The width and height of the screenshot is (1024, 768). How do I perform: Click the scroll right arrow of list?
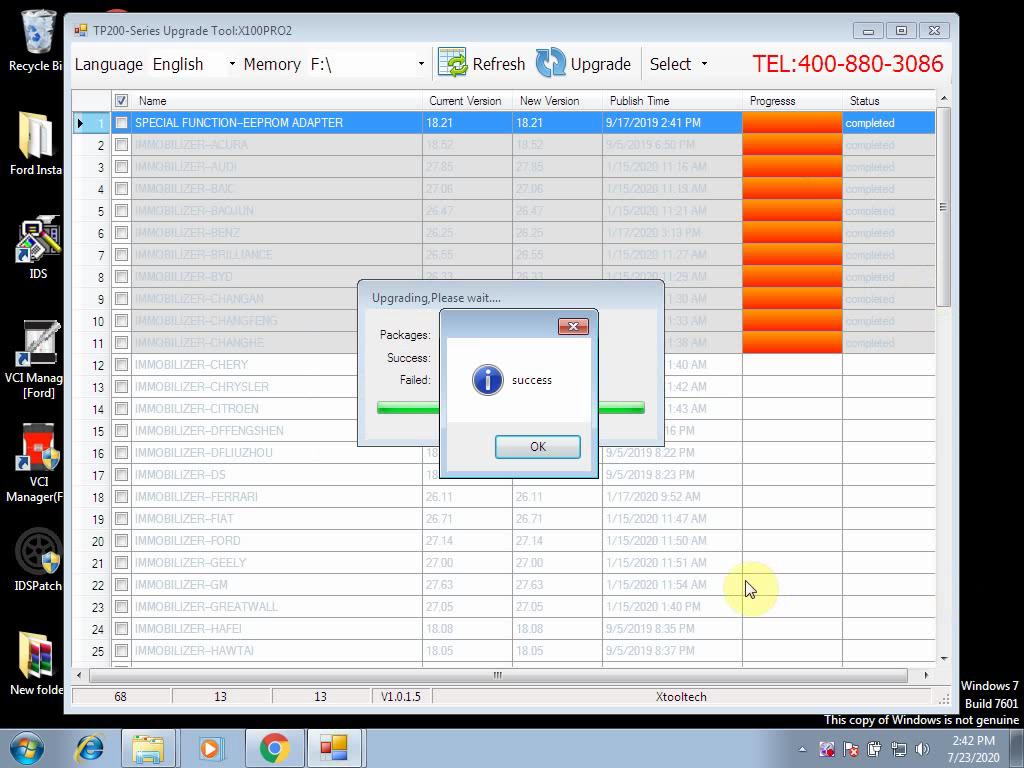[x=926, y=675]
